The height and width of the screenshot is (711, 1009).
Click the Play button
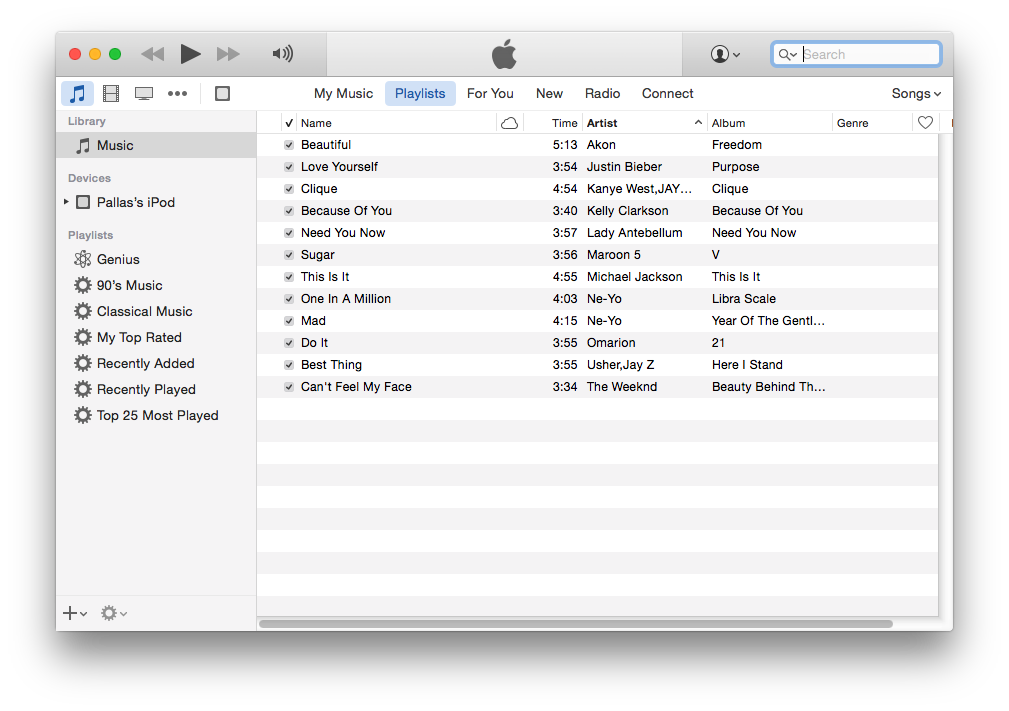click(190, 54)
